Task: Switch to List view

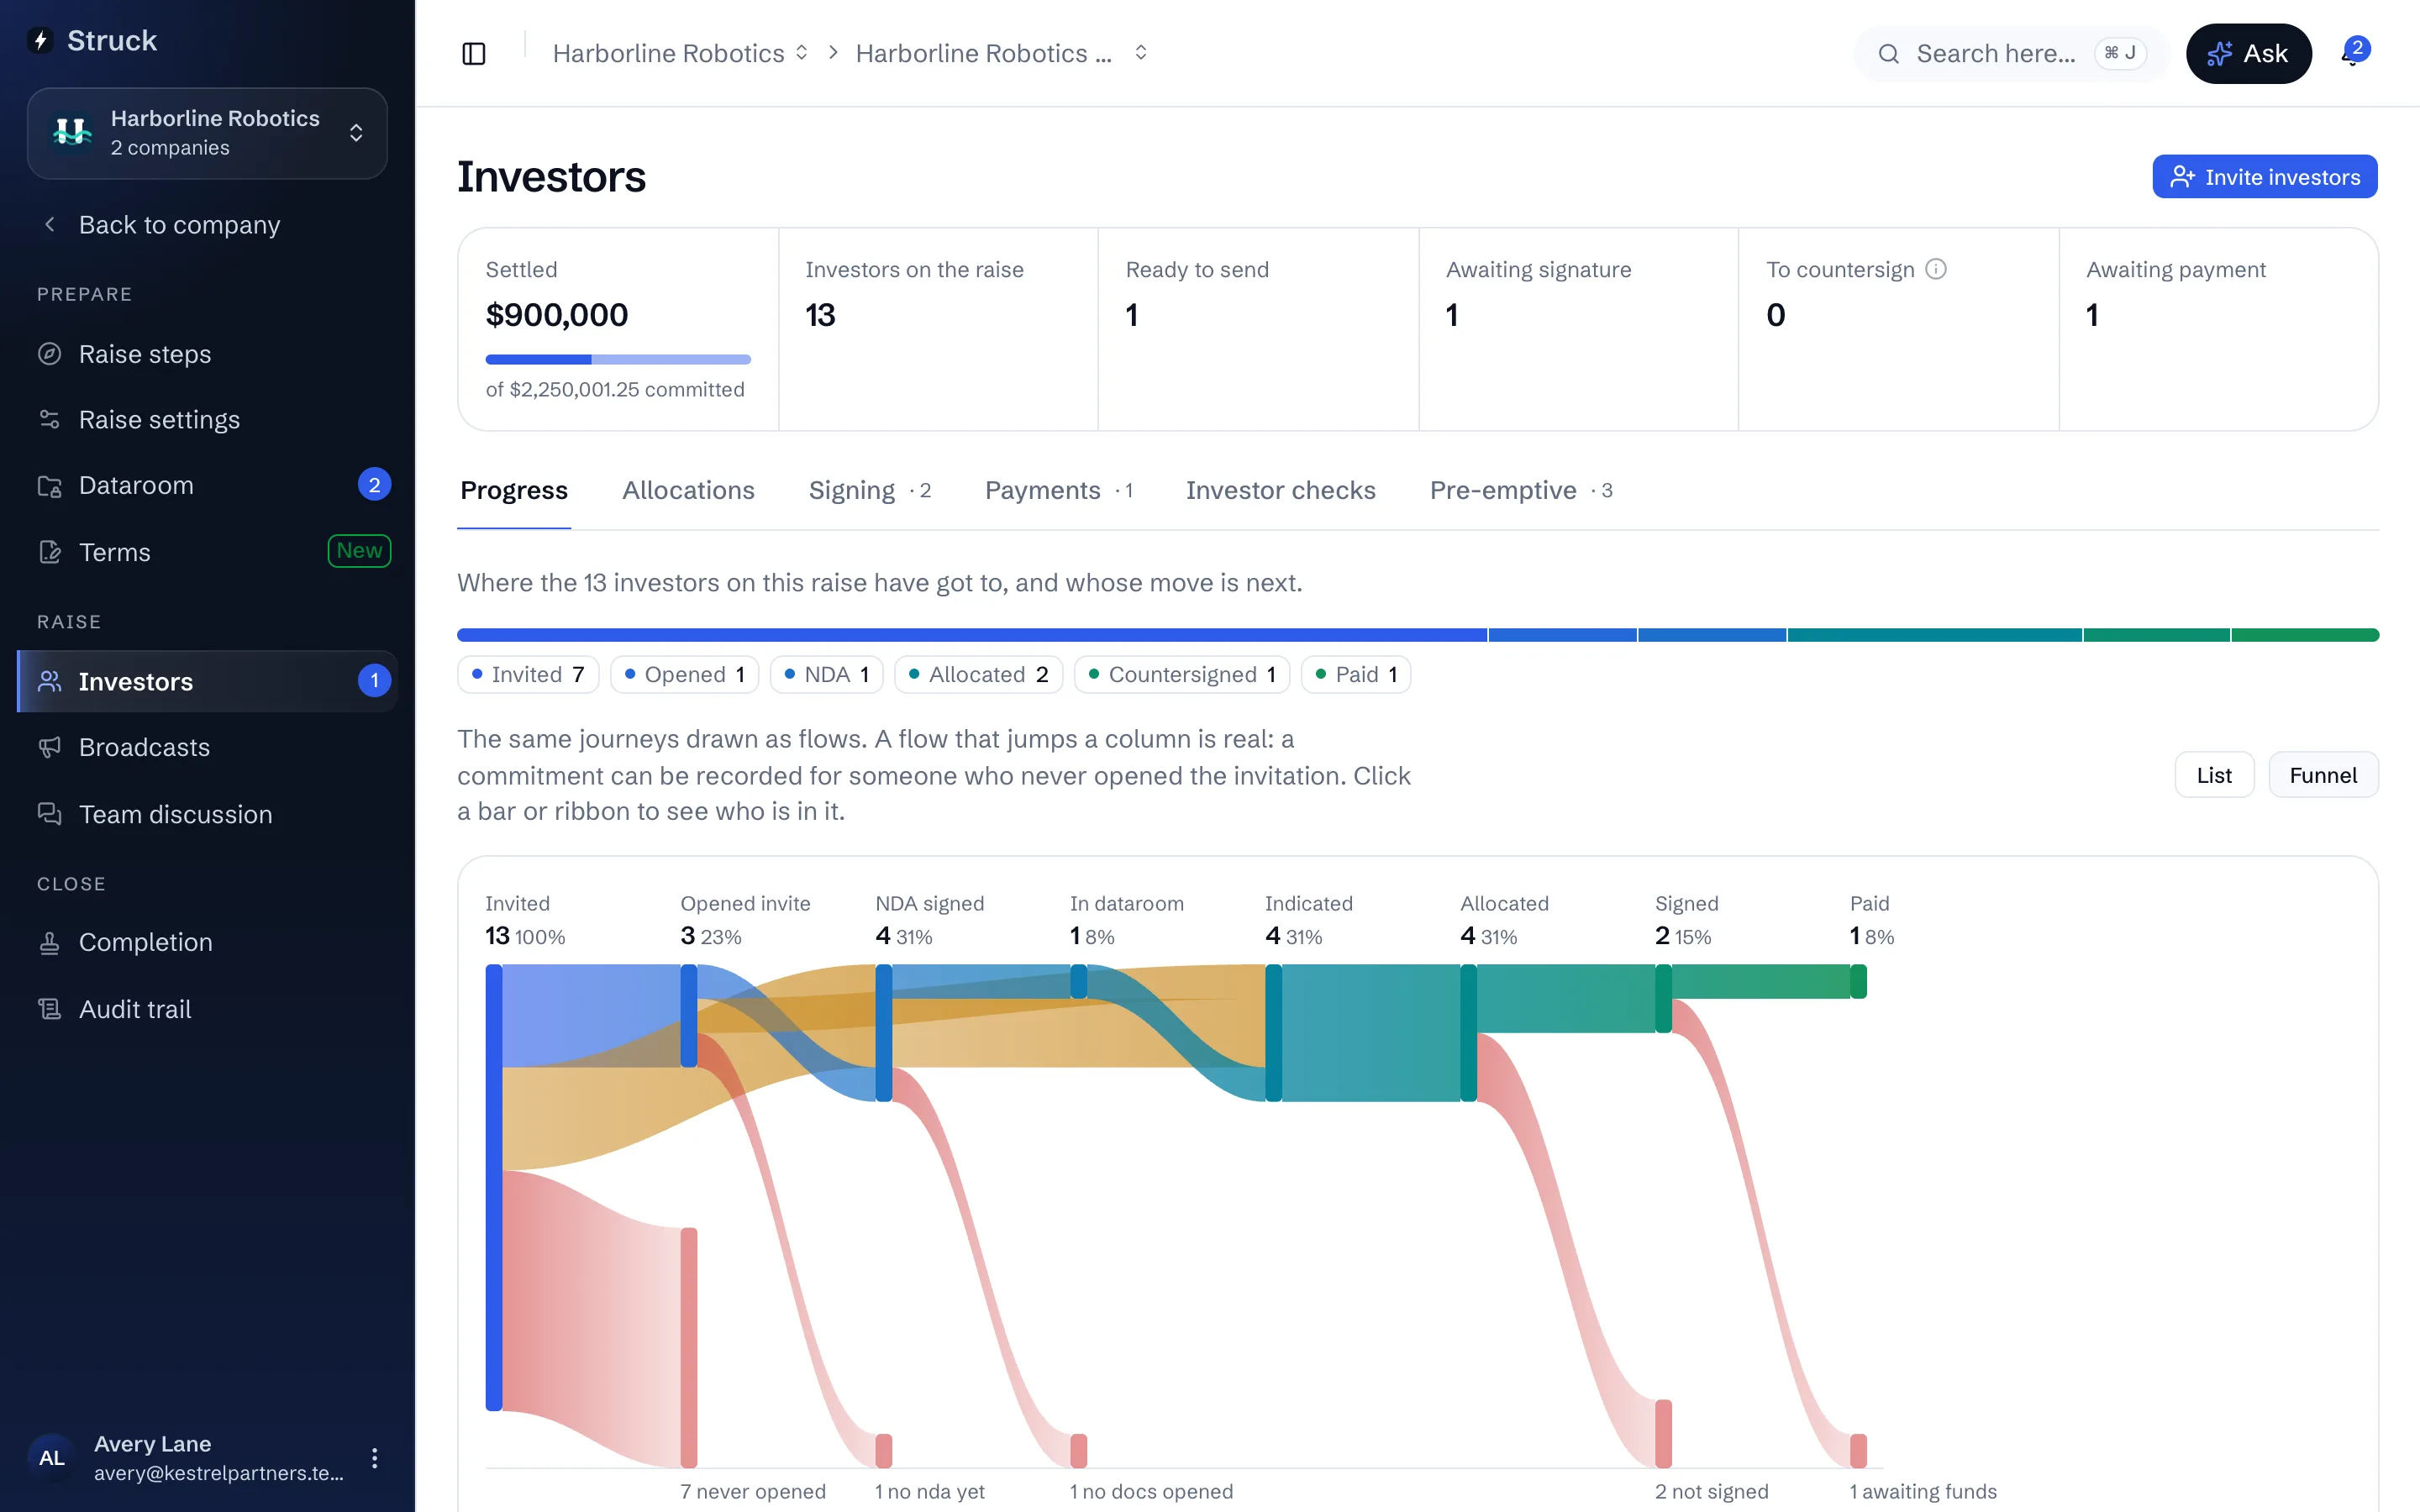Action: (2214, 775)
